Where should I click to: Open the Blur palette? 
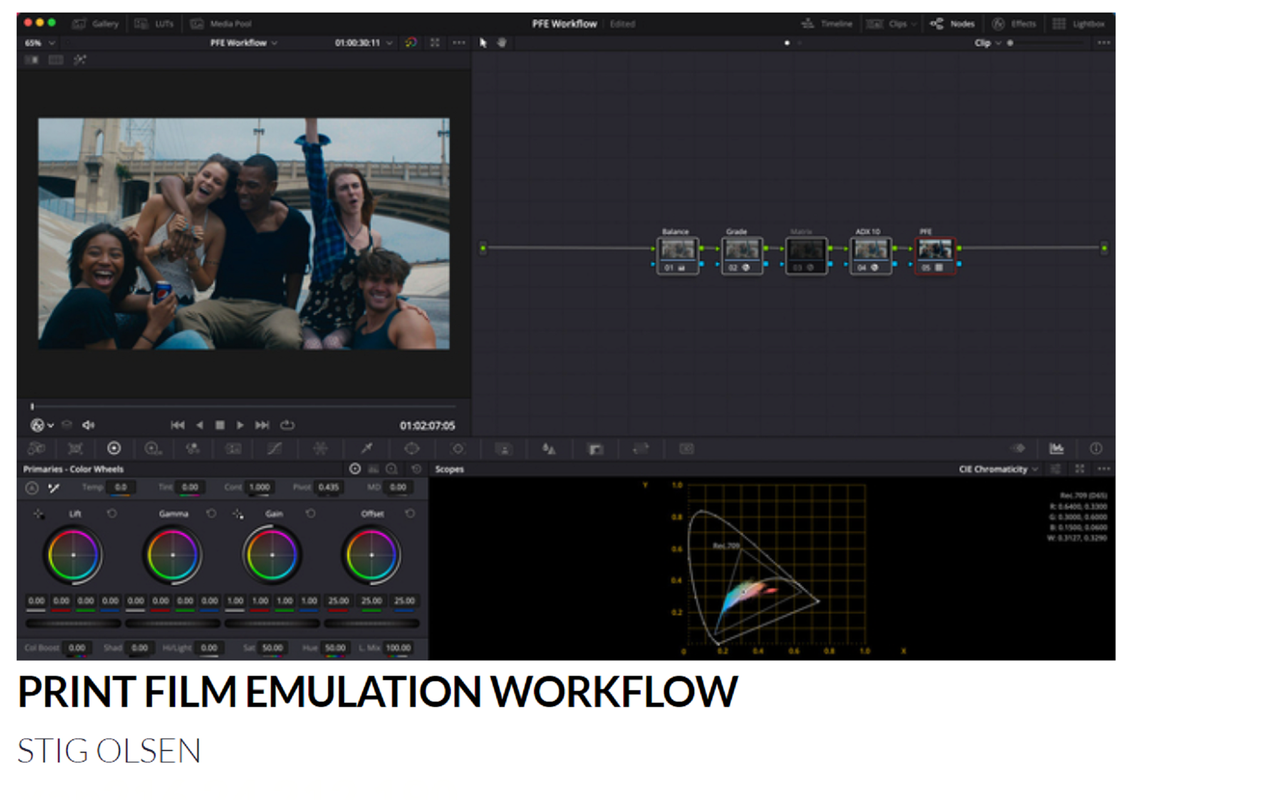pos(549,449)
